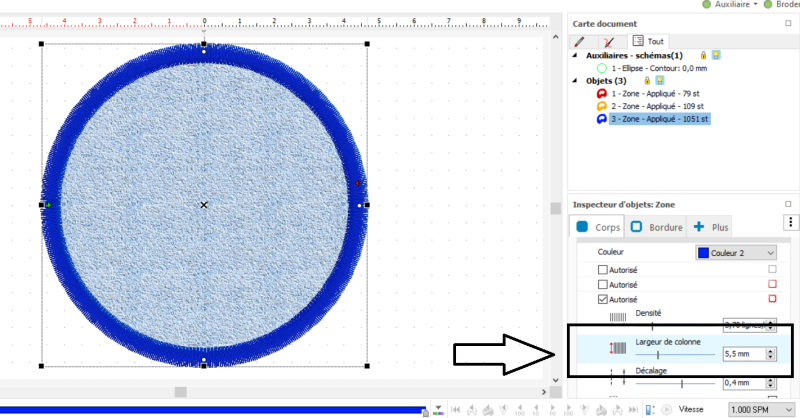The height and width of the screenshot is (418, 800).
Task: Open the Plus tab in object inspector
Action: coord(711,227)
